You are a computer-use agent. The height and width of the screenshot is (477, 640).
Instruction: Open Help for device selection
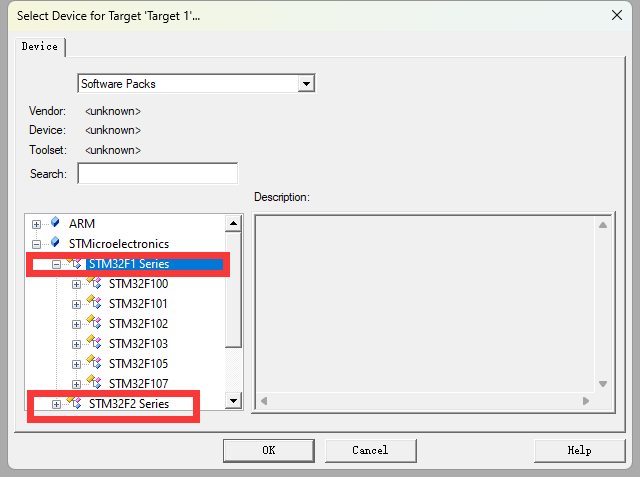coord(580,450)
